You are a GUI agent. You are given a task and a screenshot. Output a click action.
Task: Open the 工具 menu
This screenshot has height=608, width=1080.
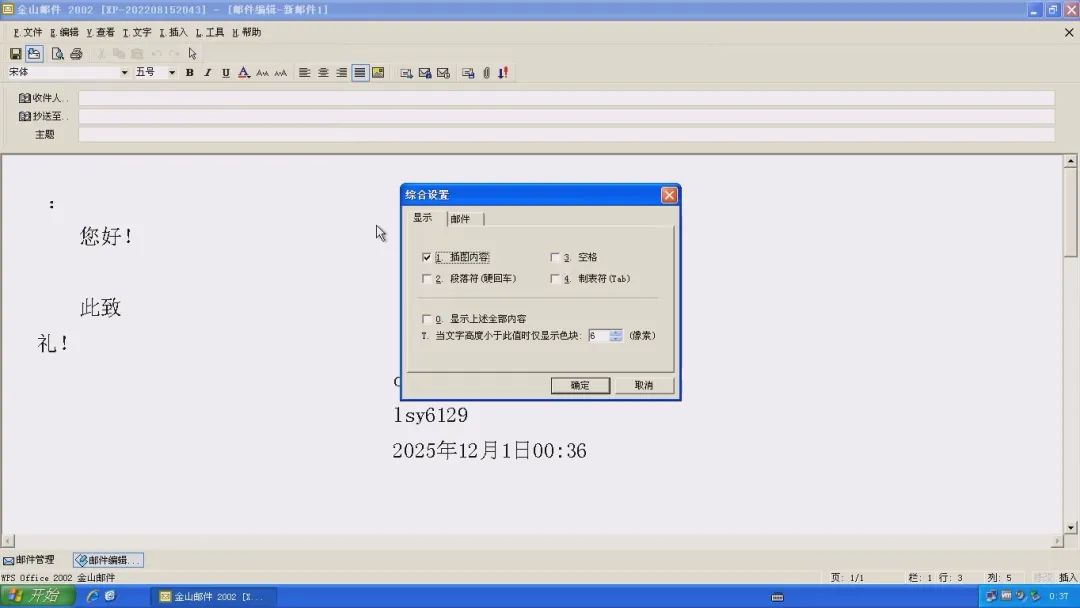[x=210, y=32]
